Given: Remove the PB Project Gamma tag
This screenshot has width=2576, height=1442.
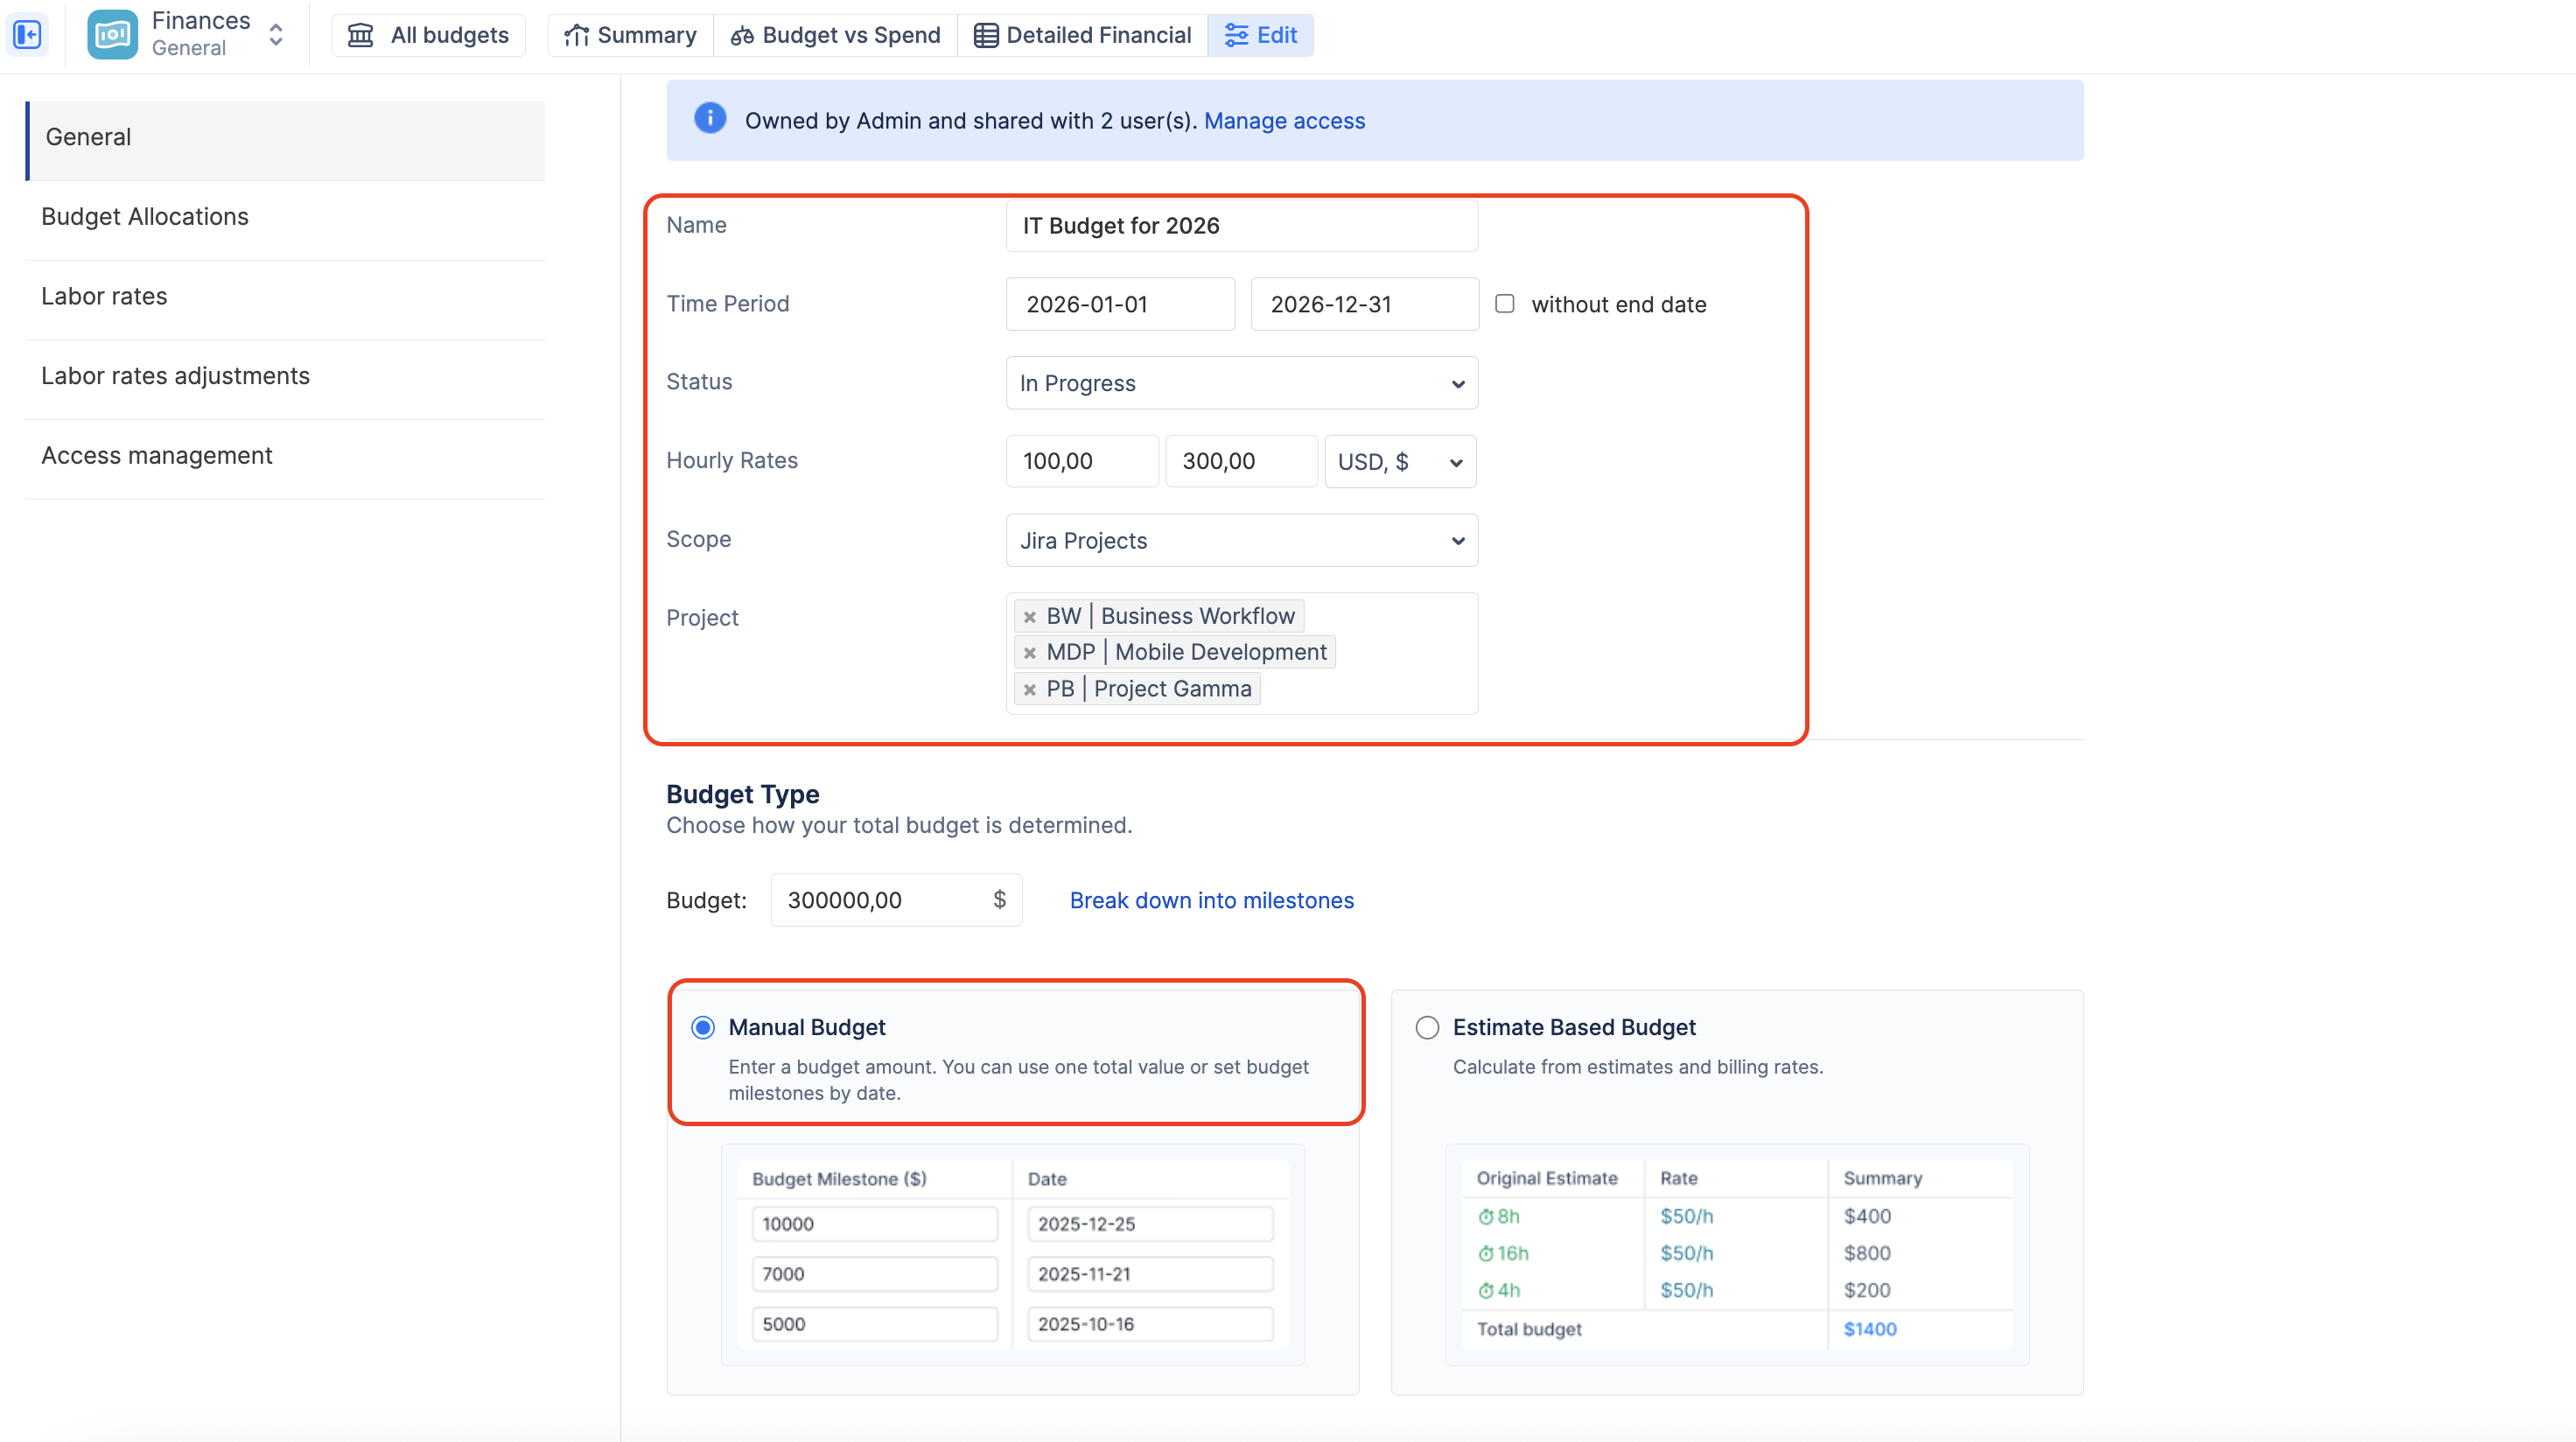Looking at the screenshot, I should [x=1029, y=690].
